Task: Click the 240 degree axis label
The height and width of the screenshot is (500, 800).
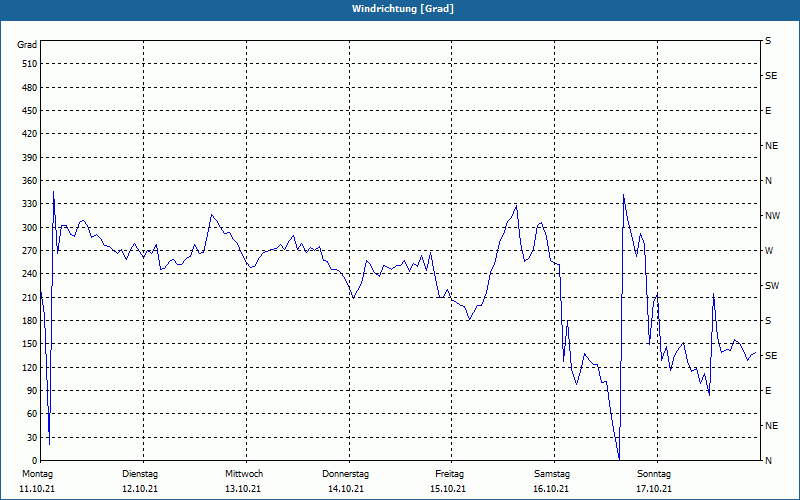Action: pyautogui.click(x=29, y=274)
